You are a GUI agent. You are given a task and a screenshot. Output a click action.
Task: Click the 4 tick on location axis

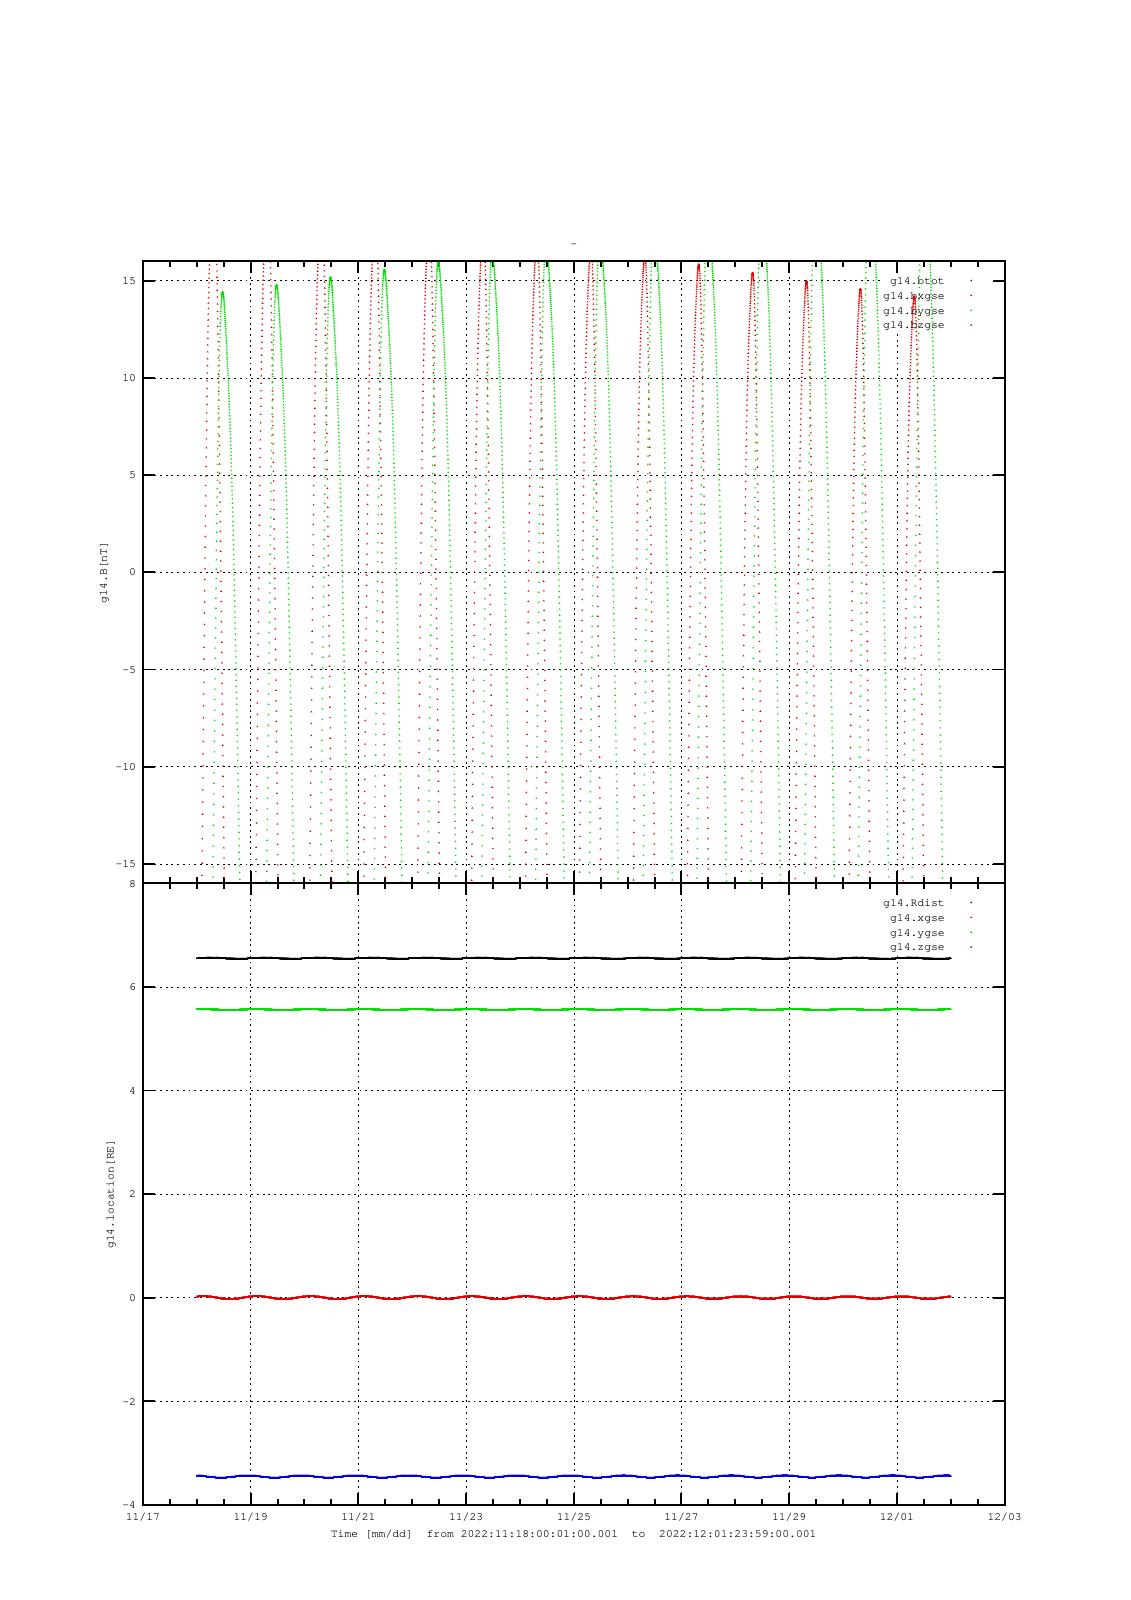pyautogui.click(x=133, y=1091)
